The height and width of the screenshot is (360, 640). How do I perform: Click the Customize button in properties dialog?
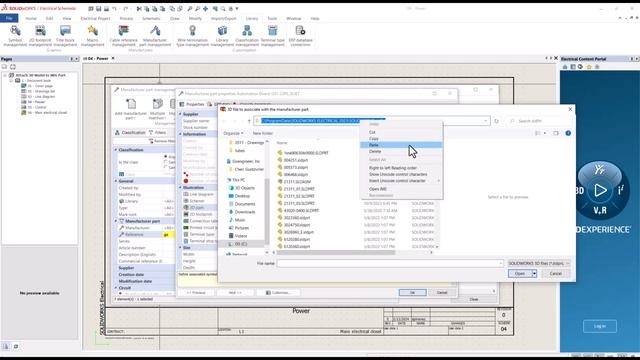278,293
